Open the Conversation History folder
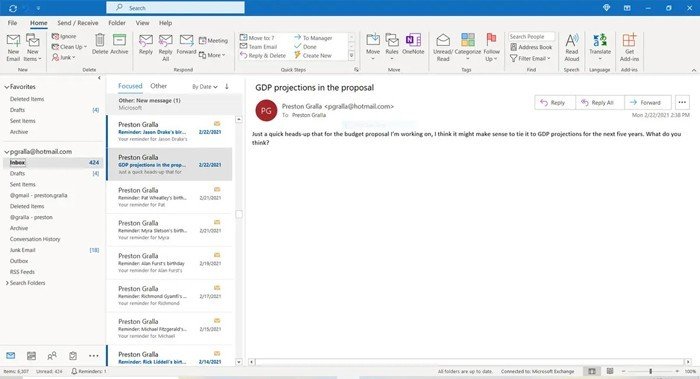 tap(35, 239)
